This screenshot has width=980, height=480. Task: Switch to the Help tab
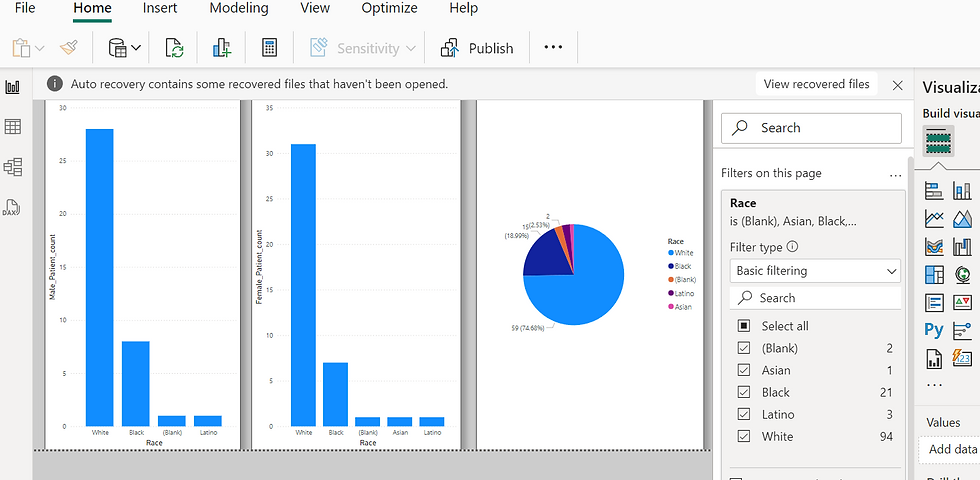(x=463, y=8)
